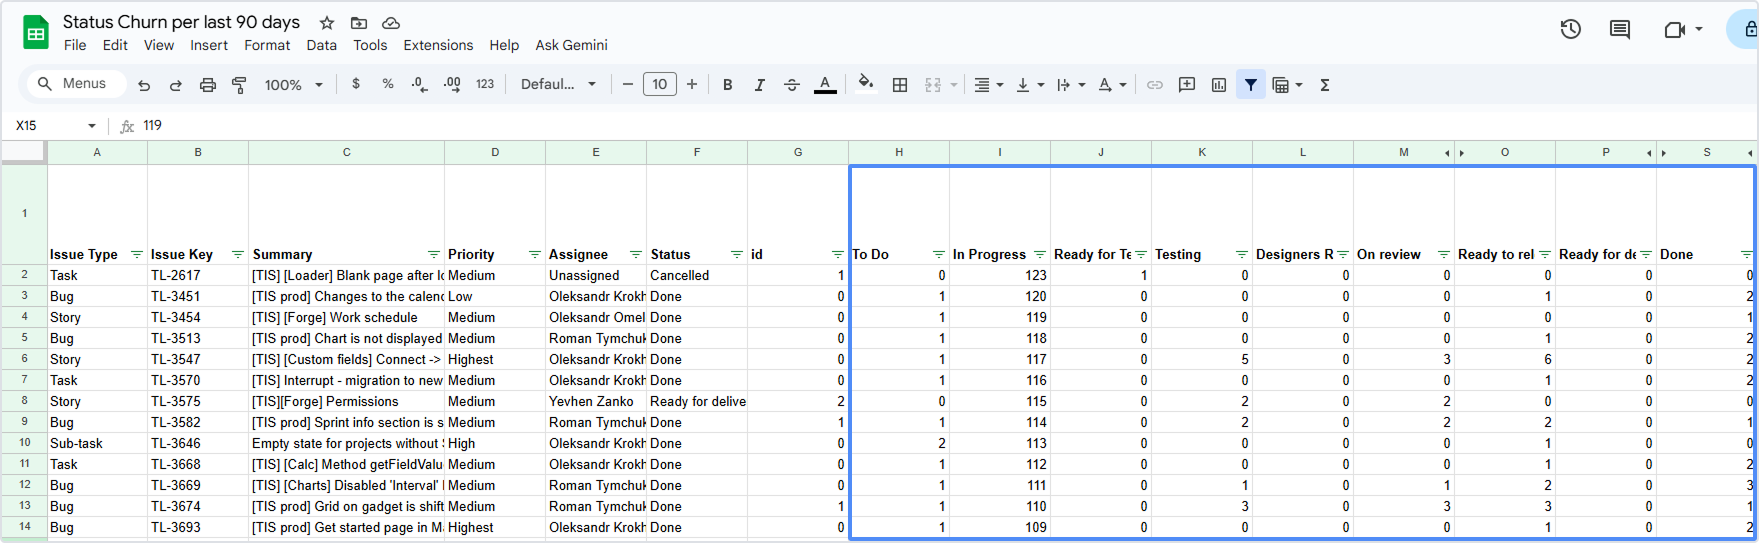Open the Insert menu

tap(209, 45)
